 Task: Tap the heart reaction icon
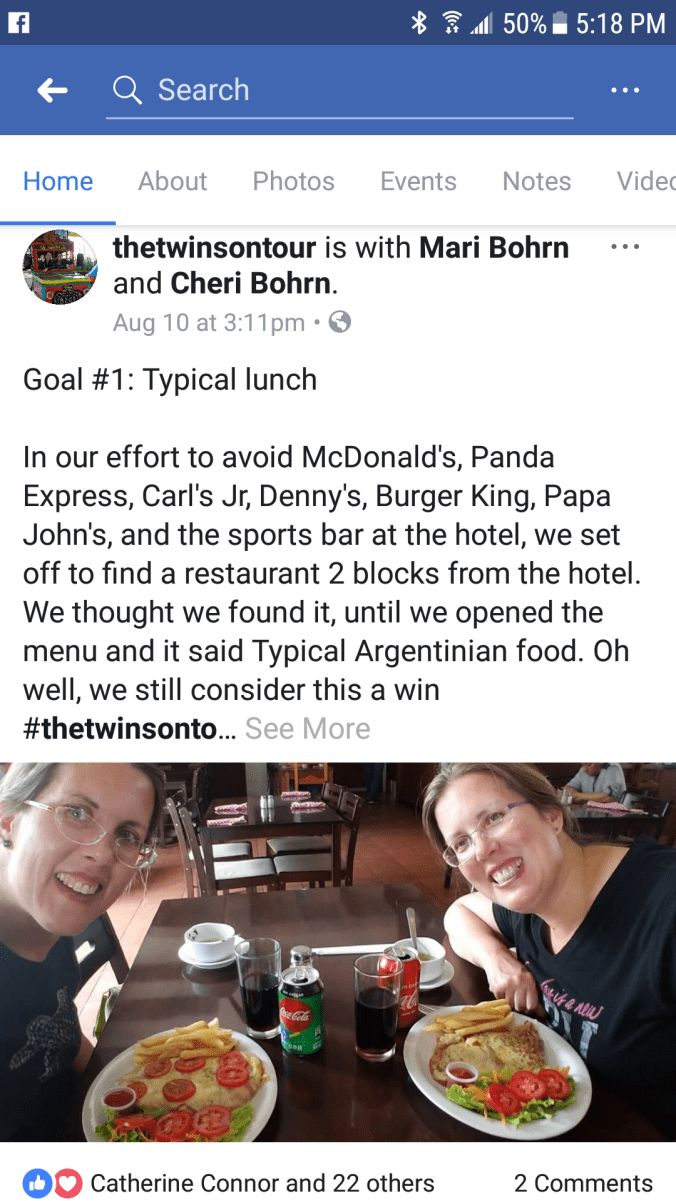67,1184
